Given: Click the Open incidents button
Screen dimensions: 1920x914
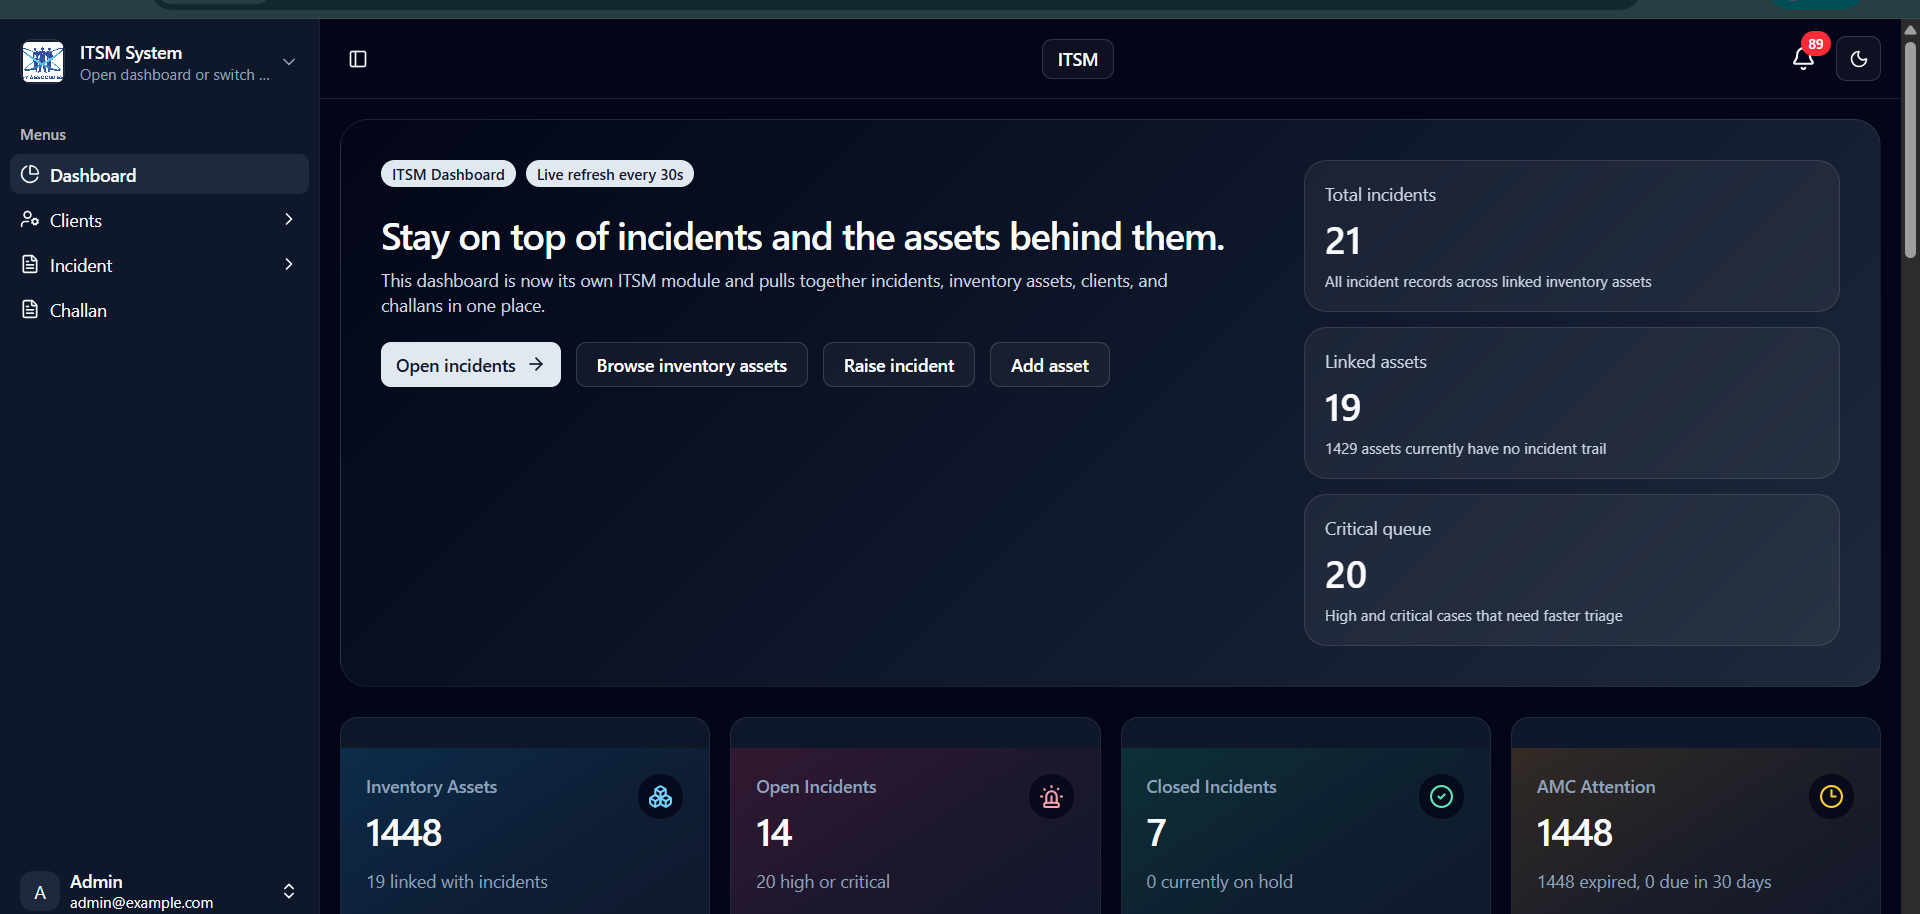Looking at the screenshot, I should point(470,365).
